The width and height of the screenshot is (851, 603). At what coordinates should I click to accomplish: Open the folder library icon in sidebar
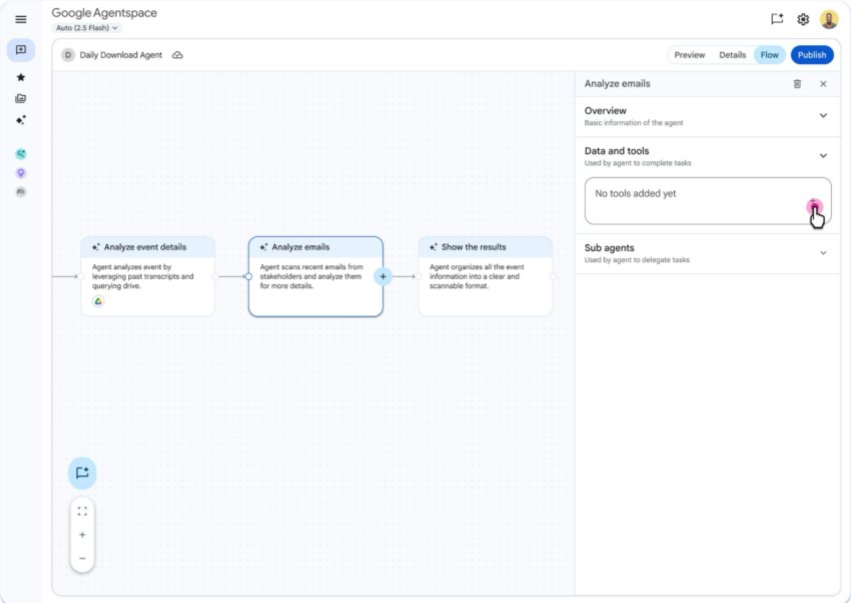(21, 98)
